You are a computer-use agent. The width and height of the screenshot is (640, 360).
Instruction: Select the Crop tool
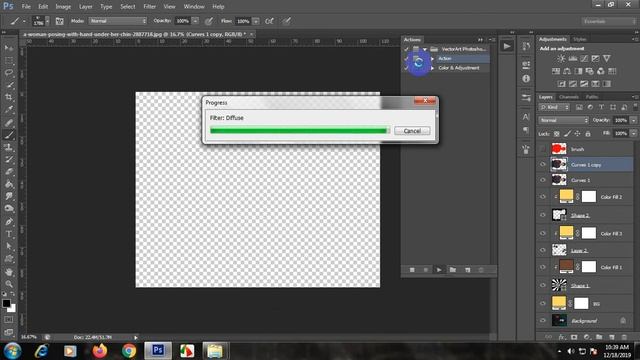click(x=9, y=98)
